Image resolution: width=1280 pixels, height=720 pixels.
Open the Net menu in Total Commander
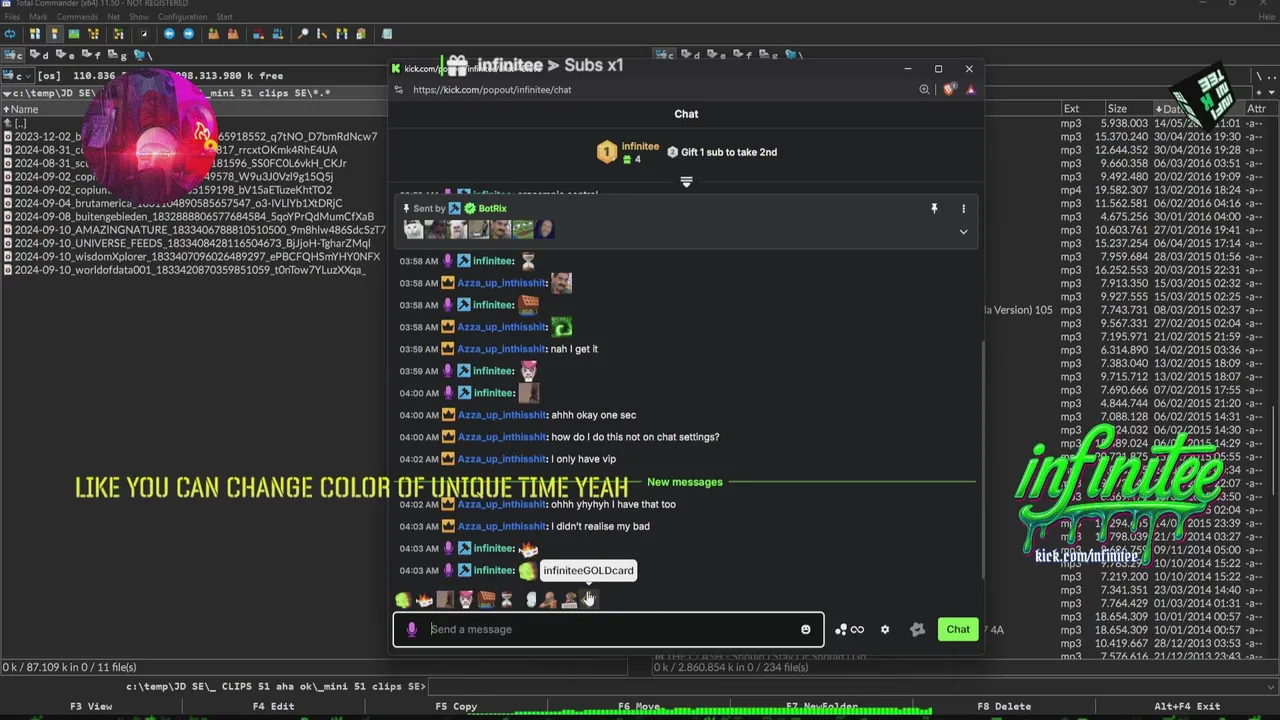pyautogui.click(x=113, y=17)
